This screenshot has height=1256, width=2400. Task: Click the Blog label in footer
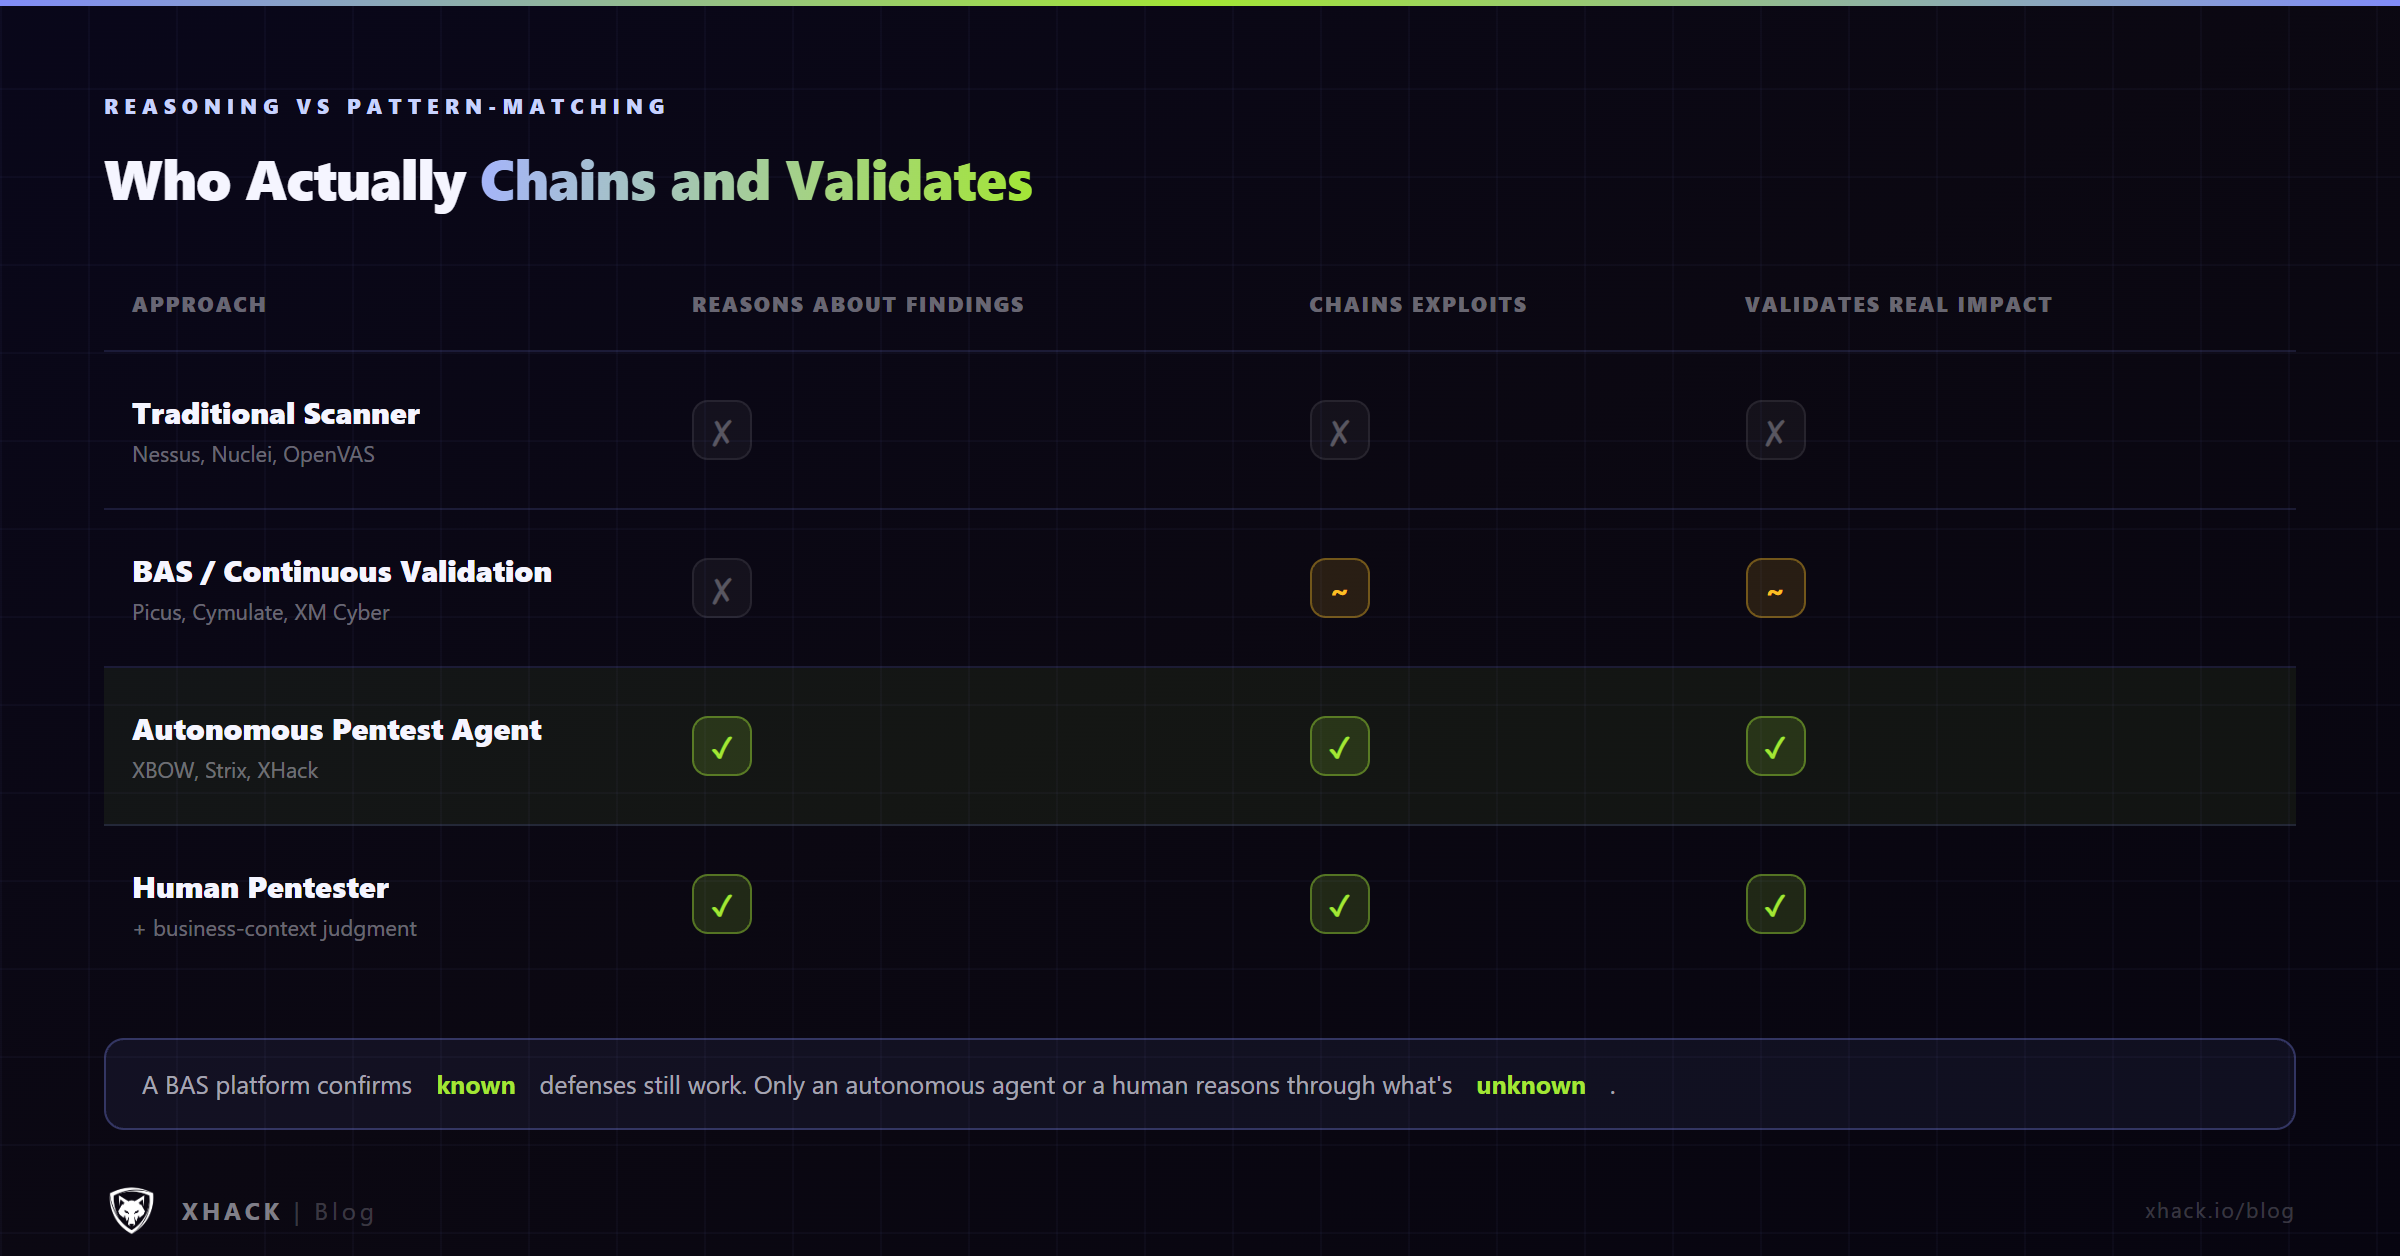pyautogui.click(x=344, y=1212)
